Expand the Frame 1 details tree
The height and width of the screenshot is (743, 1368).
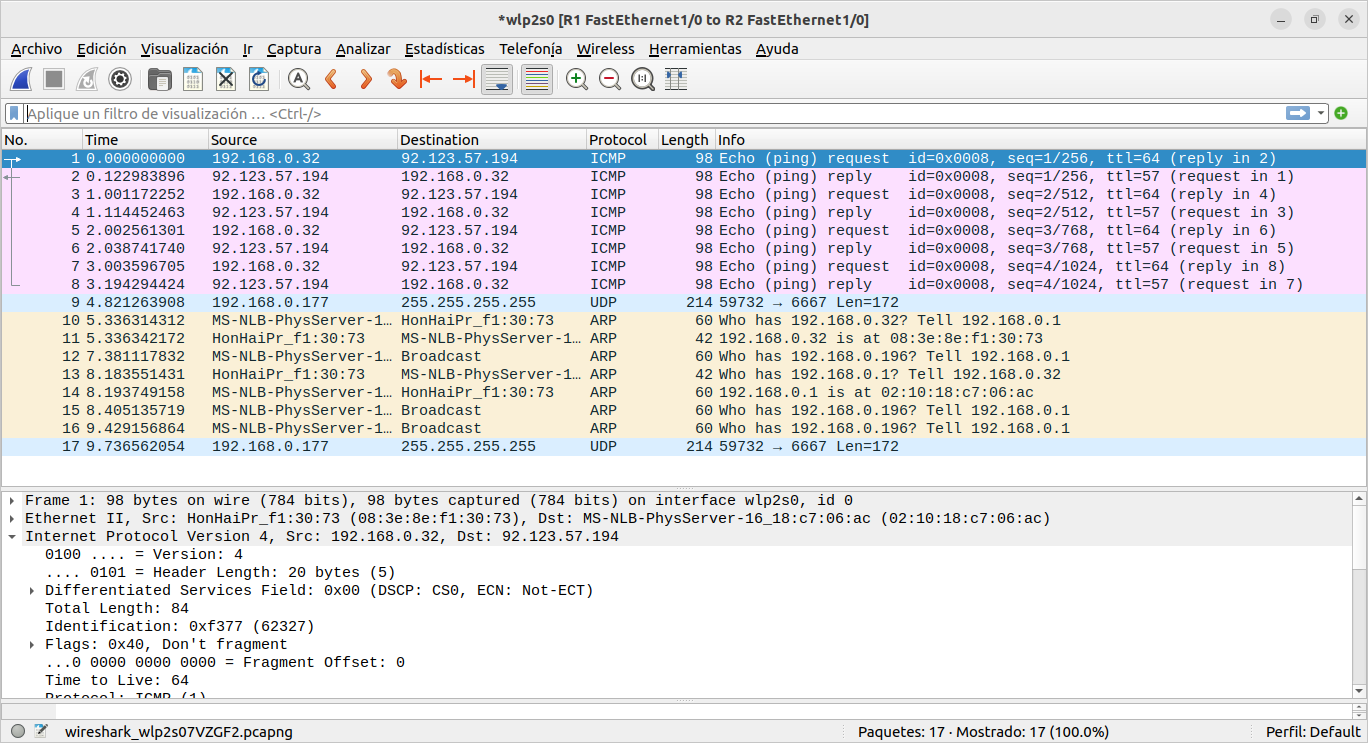12,501
